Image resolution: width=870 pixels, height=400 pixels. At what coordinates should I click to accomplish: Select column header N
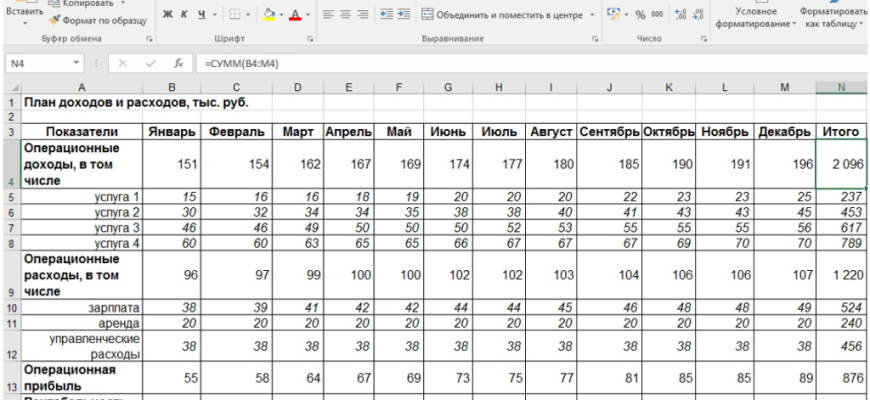point(841,88)
